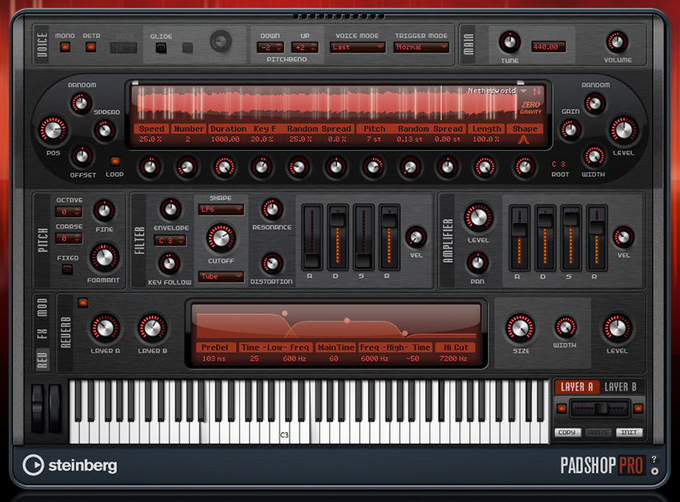This screenshot has width=680, height=502.
Task: Click the main Tune knob
Action: (x=510, y=42)
